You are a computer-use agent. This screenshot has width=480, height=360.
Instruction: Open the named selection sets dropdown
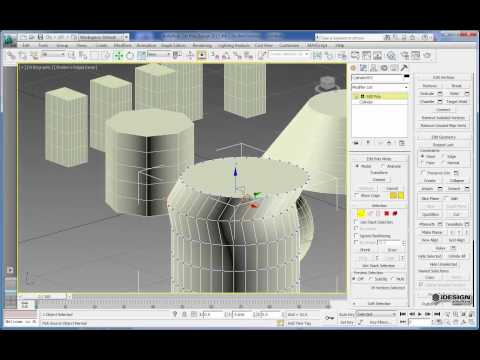tap(289, 54)
